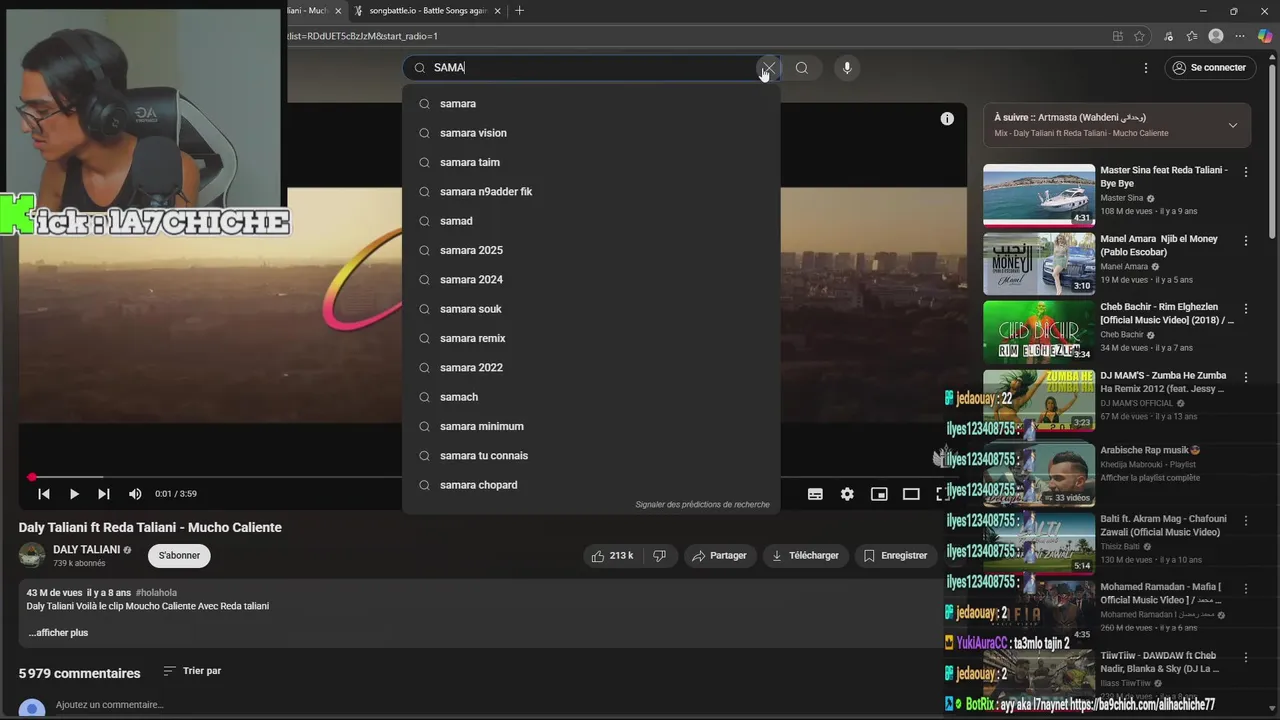The image size is (1280, 720).
Task: Like the video (213 k thumbs up)
Action: coord(613,556)
